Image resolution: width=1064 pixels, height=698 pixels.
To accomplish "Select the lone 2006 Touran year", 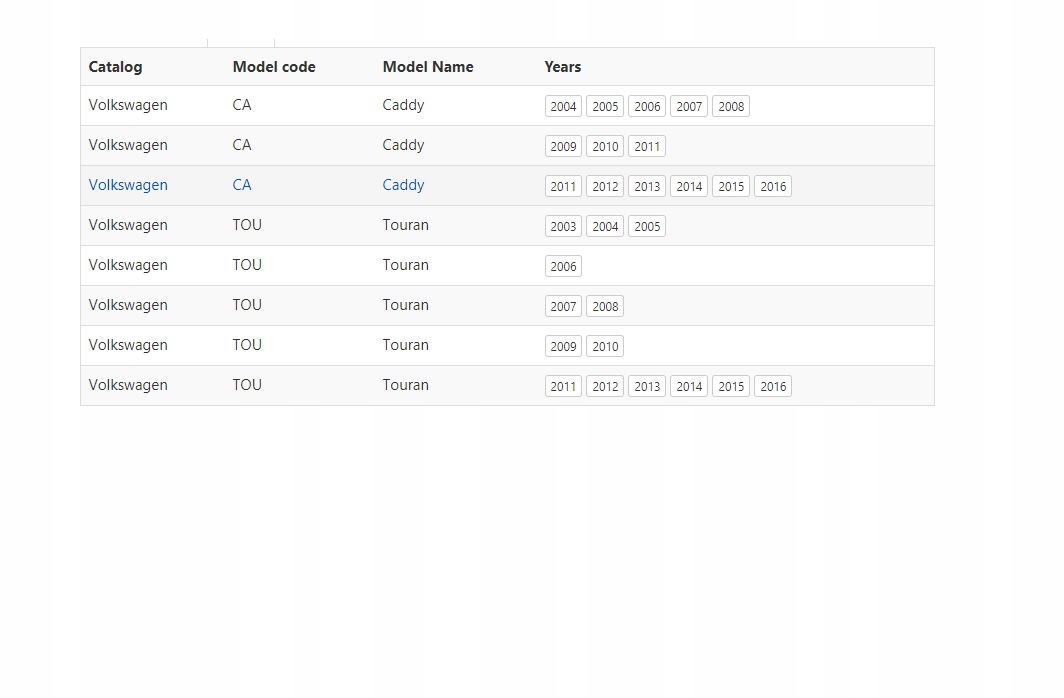I will pos(563,267).
